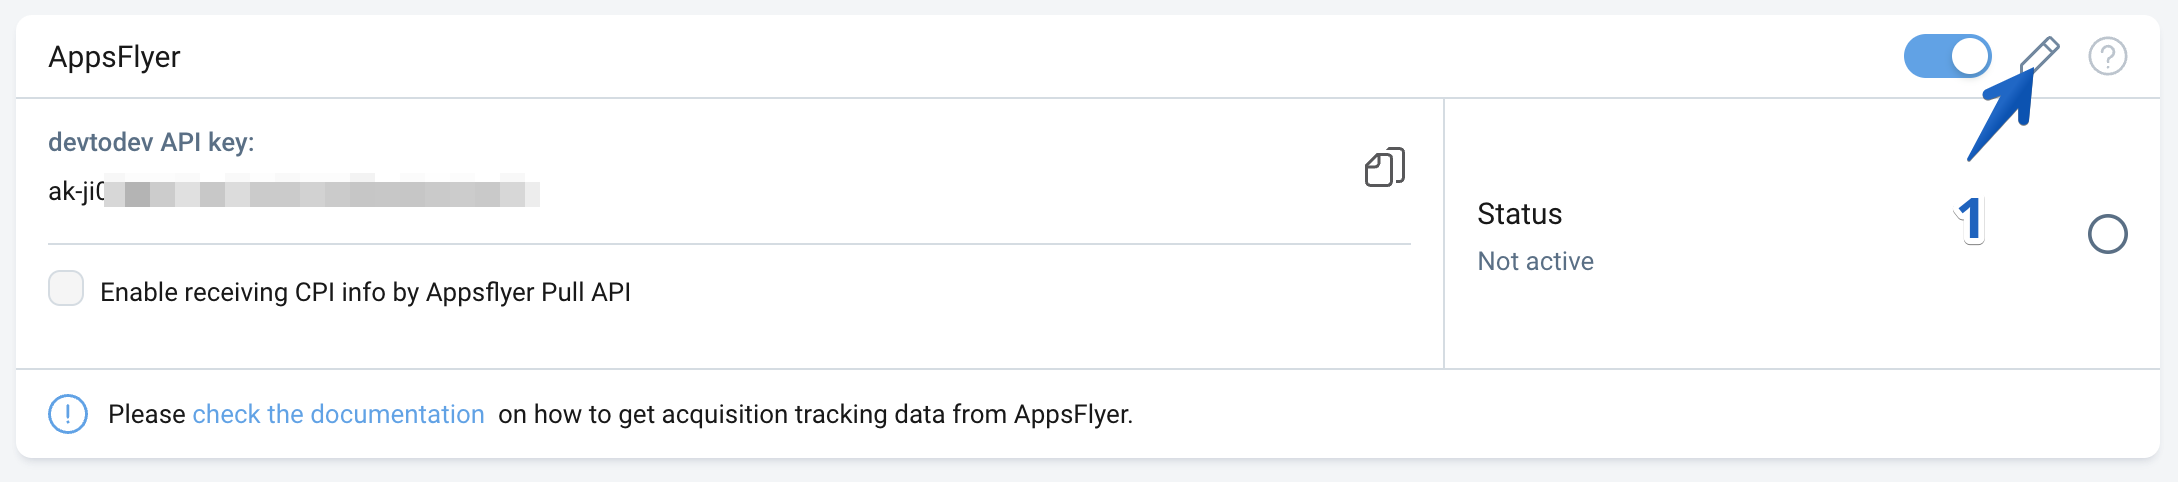
Task: Click the blue number 1 marker
Action: [x=1970, y=219]
